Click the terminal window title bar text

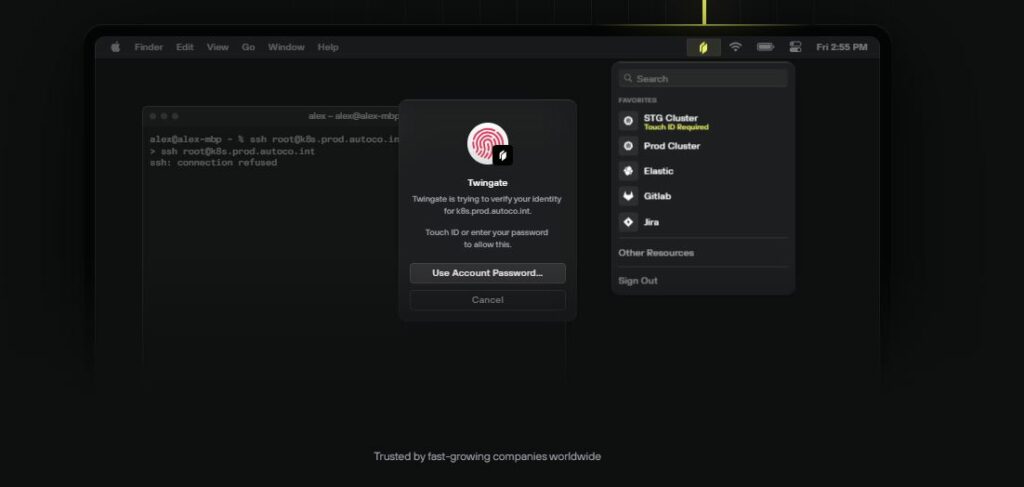tap(353, 116)
